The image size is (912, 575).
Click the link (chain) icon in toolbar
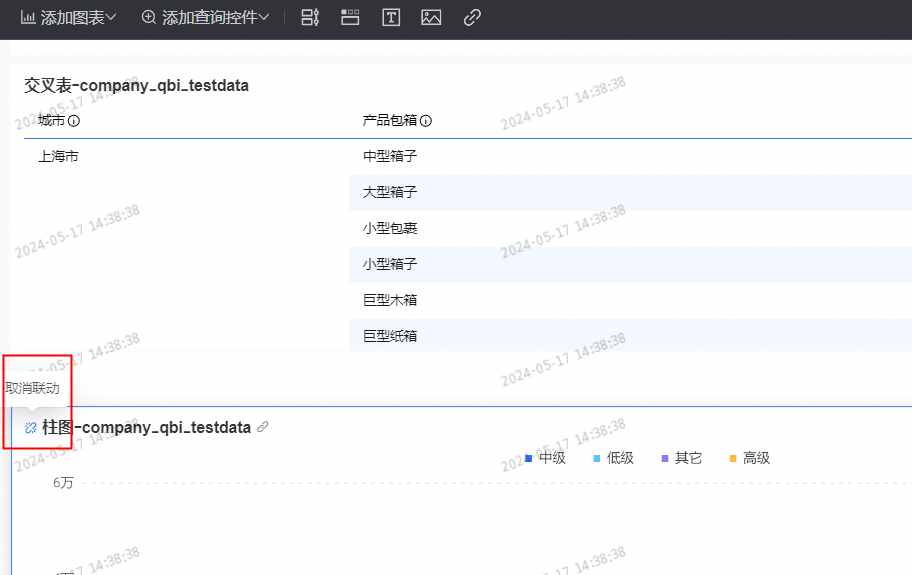point(472,17)
